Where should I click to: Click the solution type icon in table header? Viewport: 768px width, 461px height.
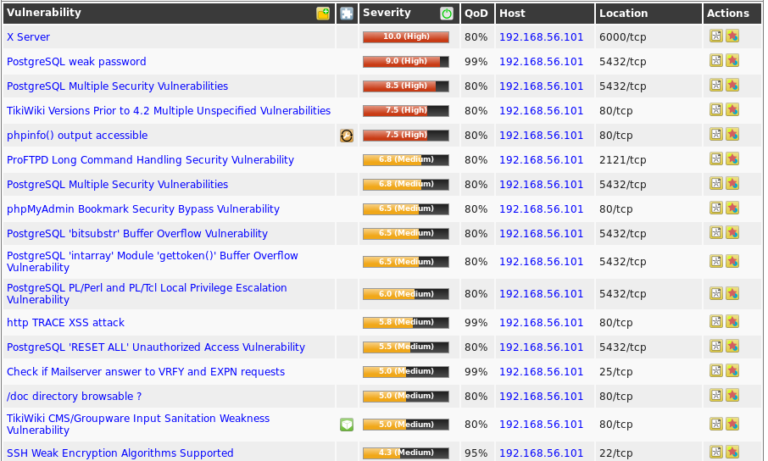(x=346, y=13)
